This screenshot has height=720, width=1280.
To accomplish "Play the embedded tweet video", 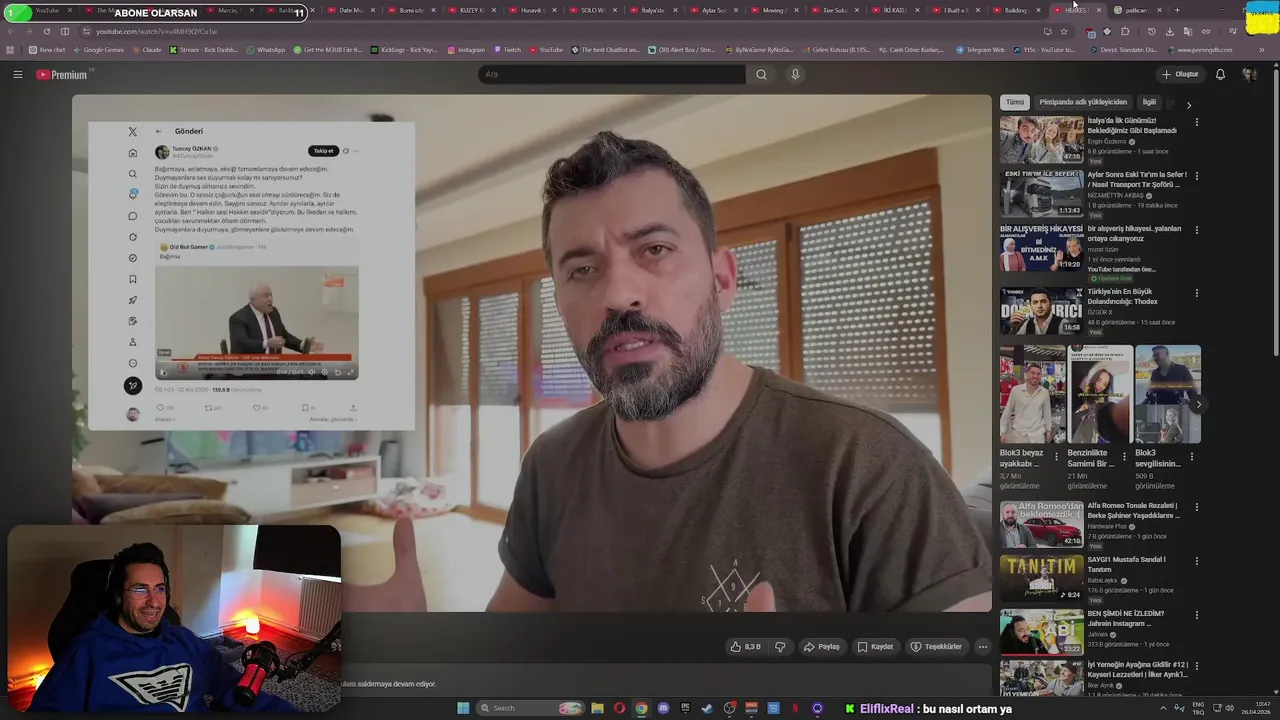I will click(163, 372).
